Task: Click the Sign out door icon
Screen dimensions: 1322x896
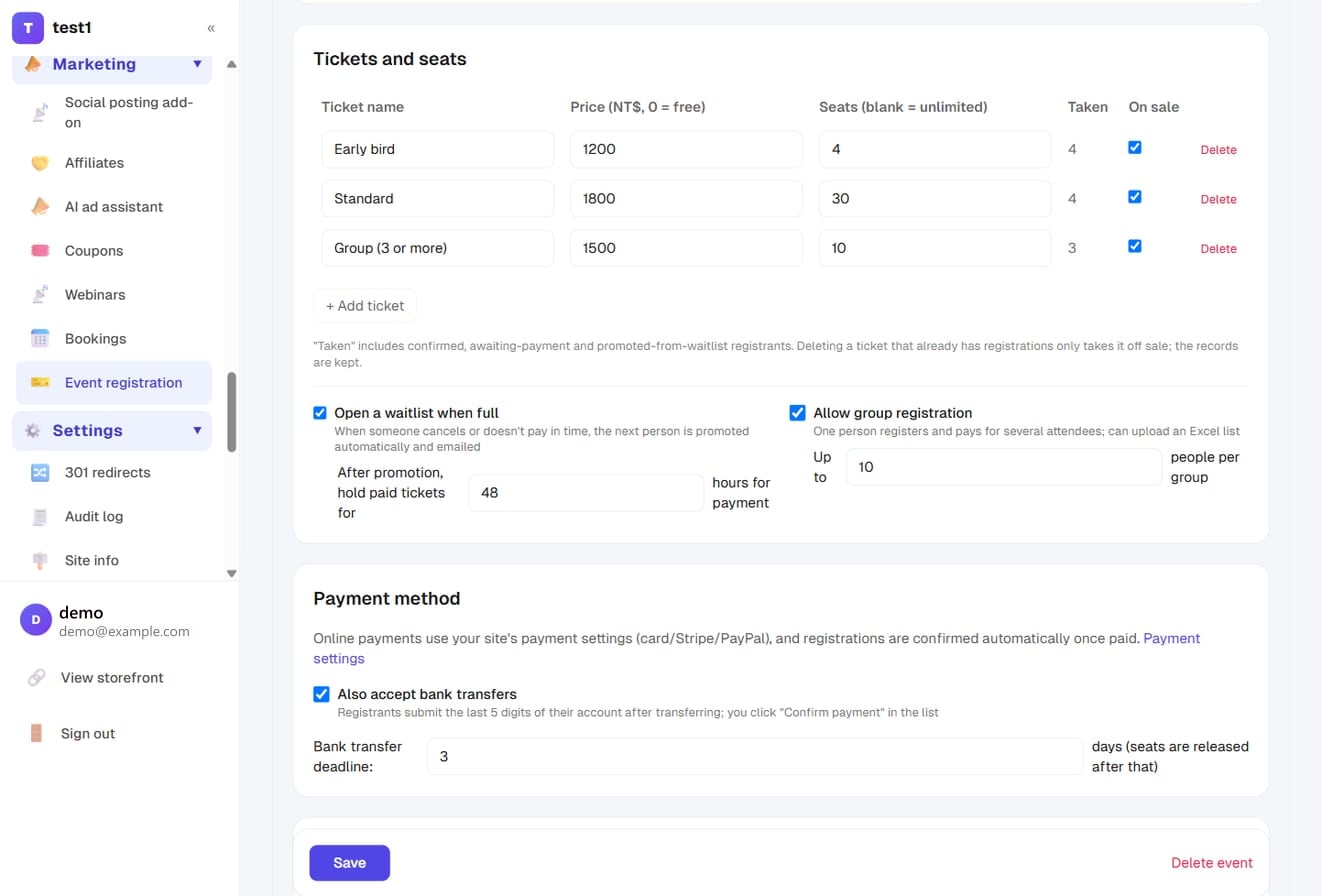Action: click(36, 734)
